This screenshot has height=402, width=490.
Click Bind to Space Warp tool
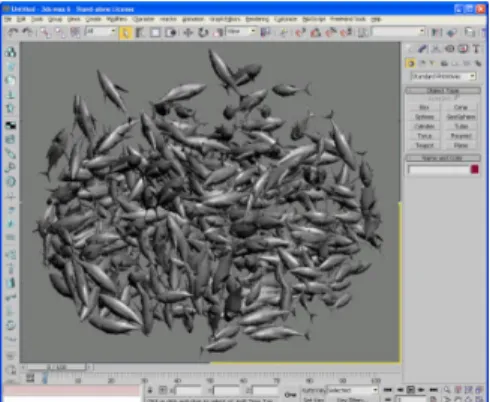(75, 32)
